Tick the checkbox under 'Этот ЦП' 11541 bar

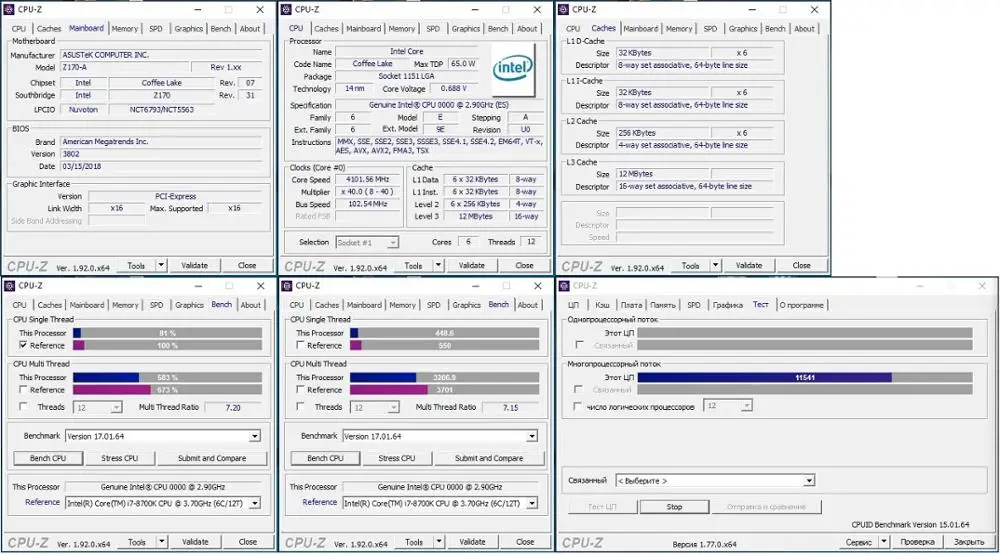point(578,389)
